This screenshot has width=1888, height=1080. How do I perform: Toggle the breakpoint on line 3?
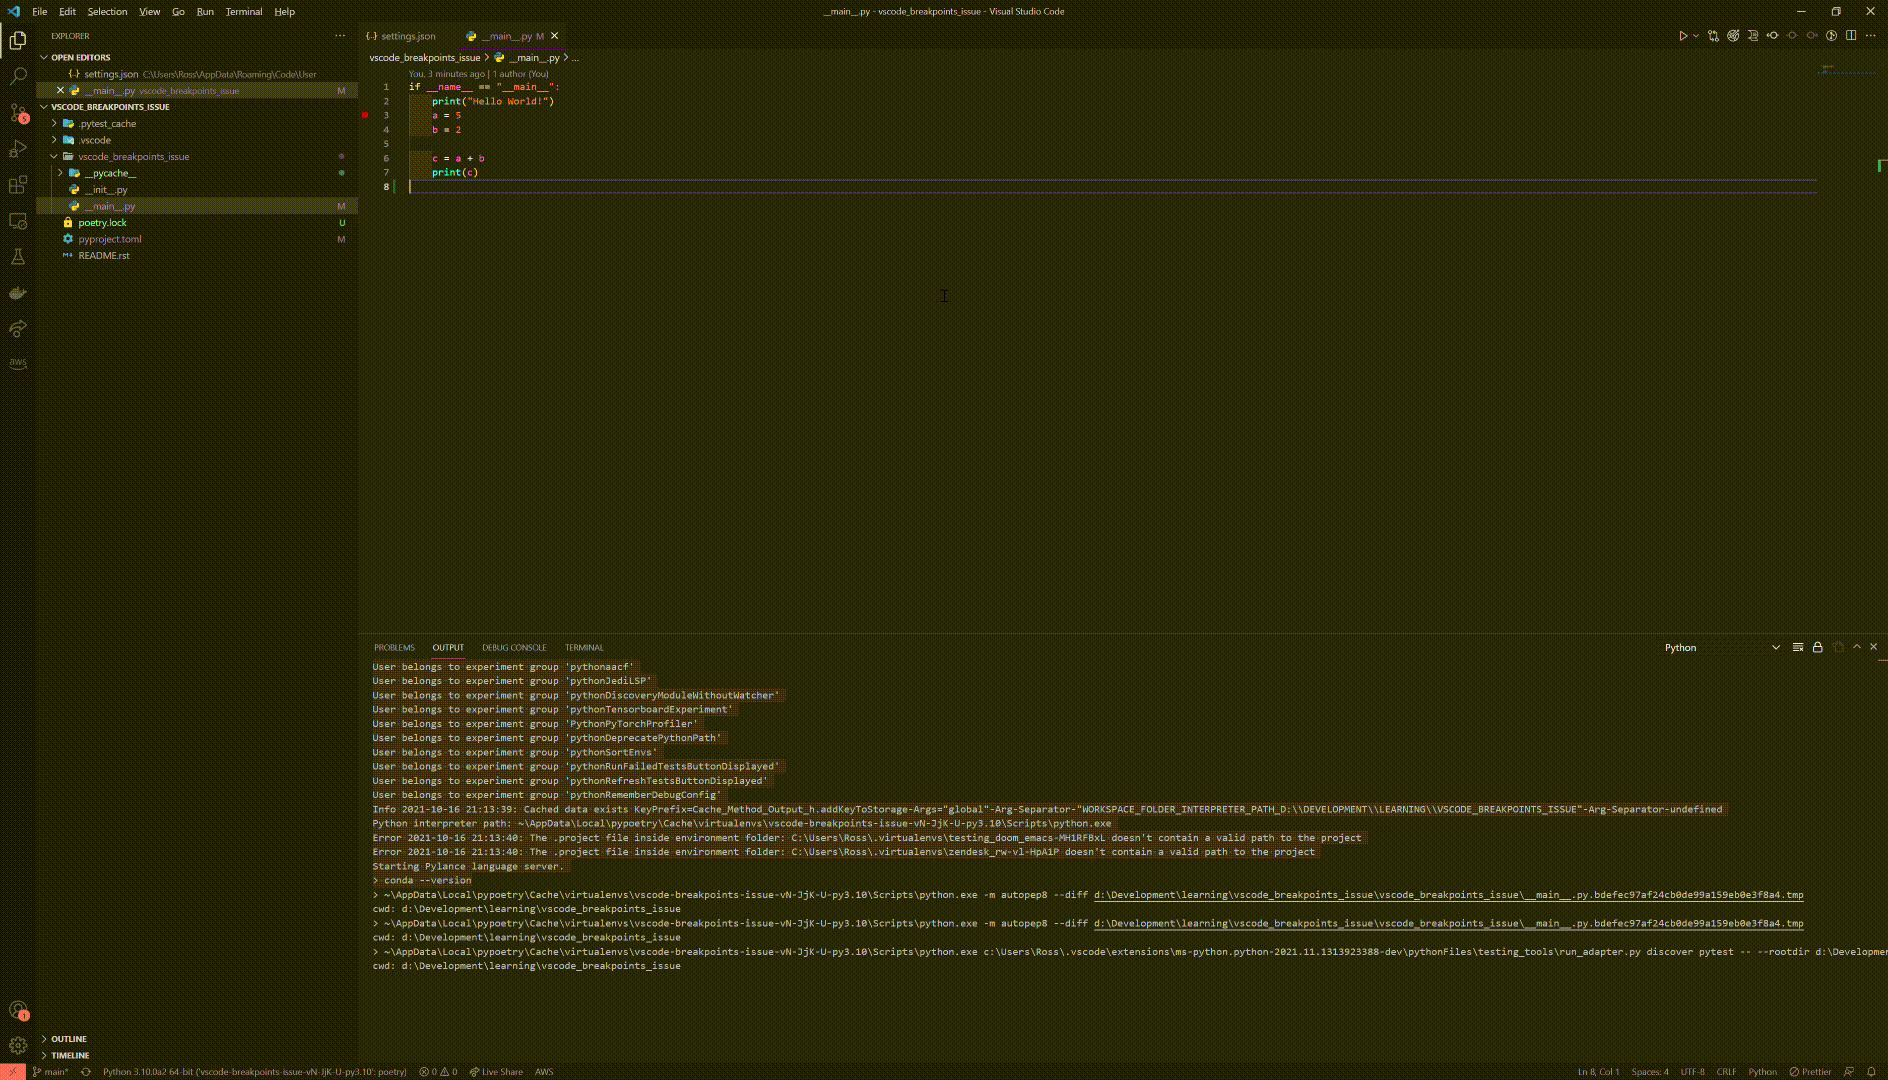(x=364, y=115)
